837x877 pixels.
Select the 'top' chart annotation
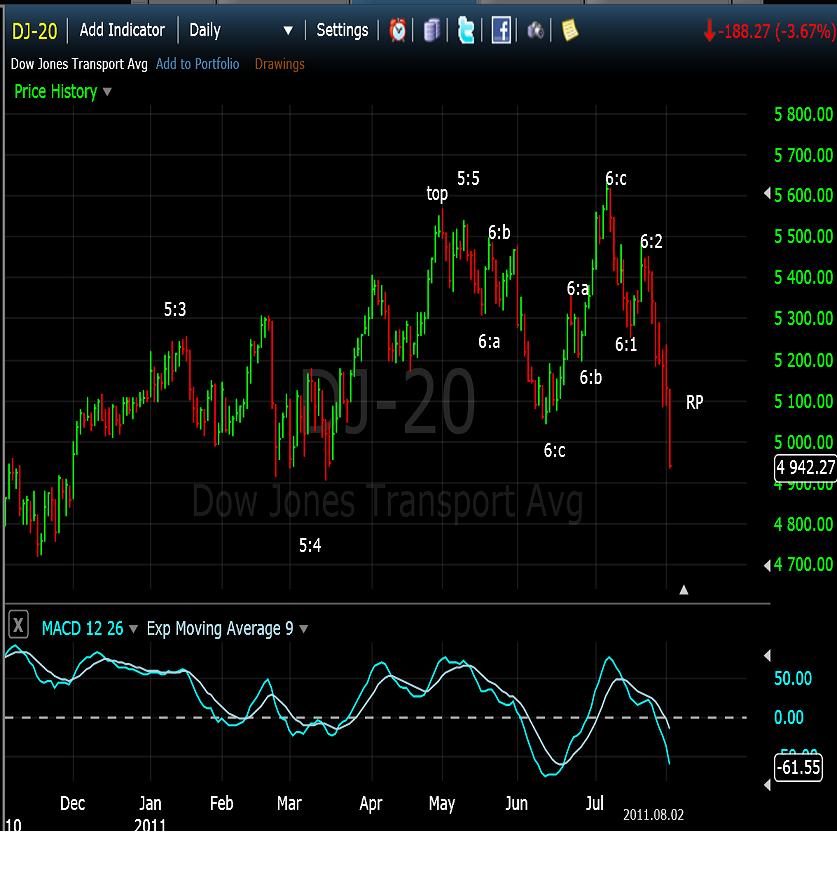point(437,194)
